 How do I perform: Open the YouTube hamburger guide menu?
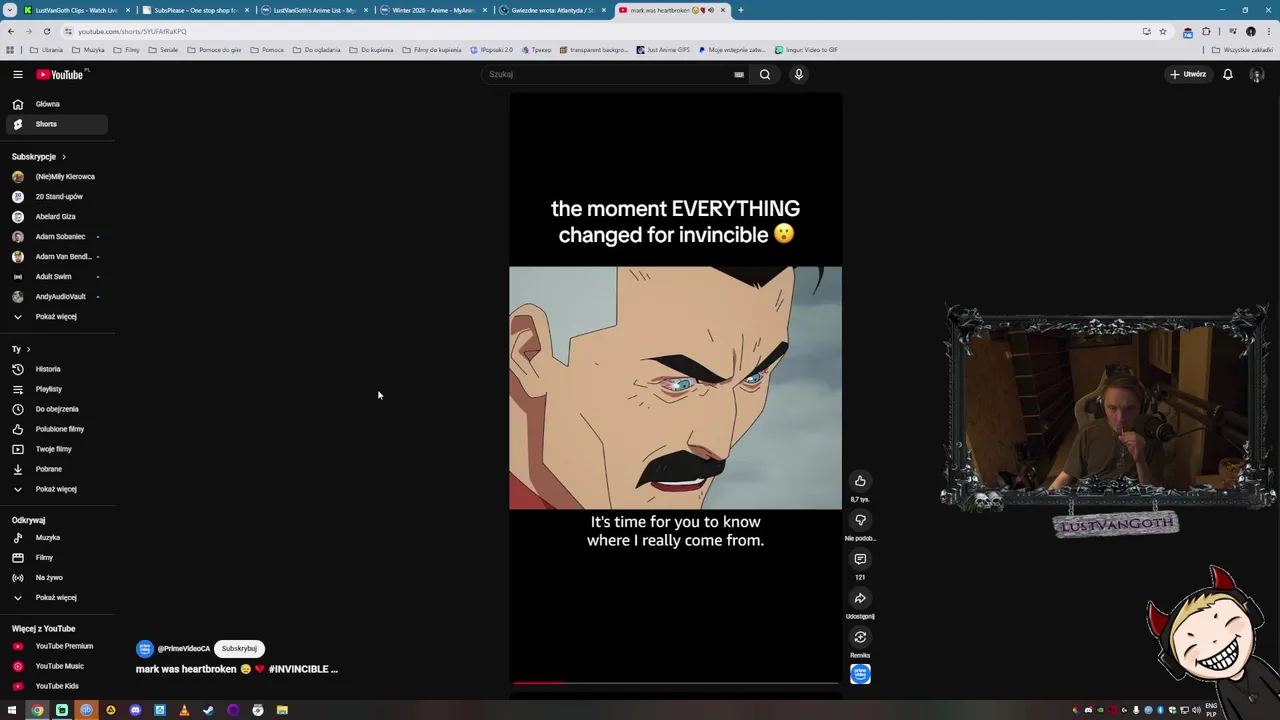click(x=17, y=74)
